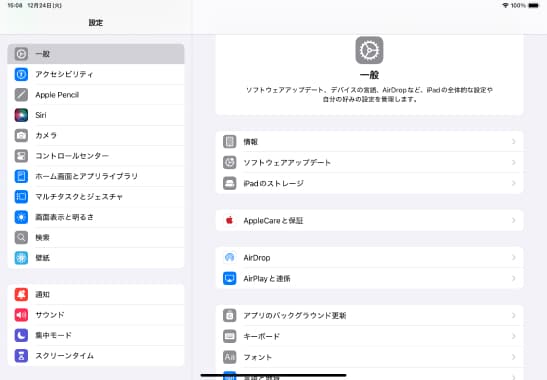The image size is (547, 380).
Task: Open the アクセシビリティ settings icon
Action: click(x=21, y=74)
